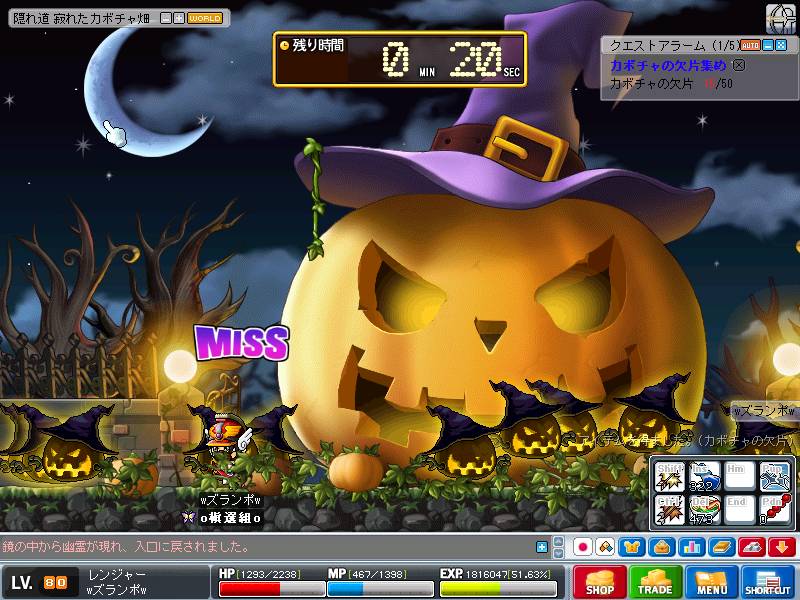Click the HP gauge bar
800x600 pixels.
pyautogui.click(x=272, y=589)
